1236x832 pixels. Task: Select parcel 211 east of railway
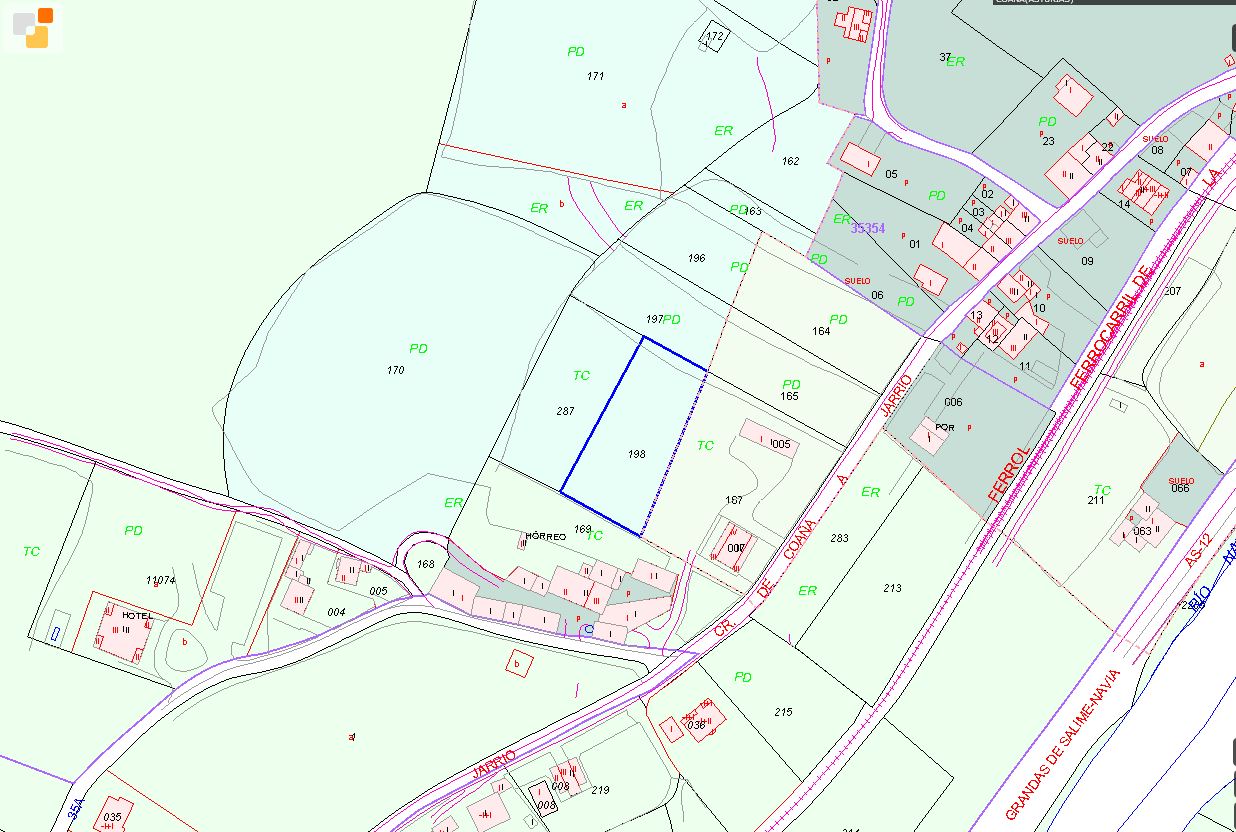point(1096,500)
